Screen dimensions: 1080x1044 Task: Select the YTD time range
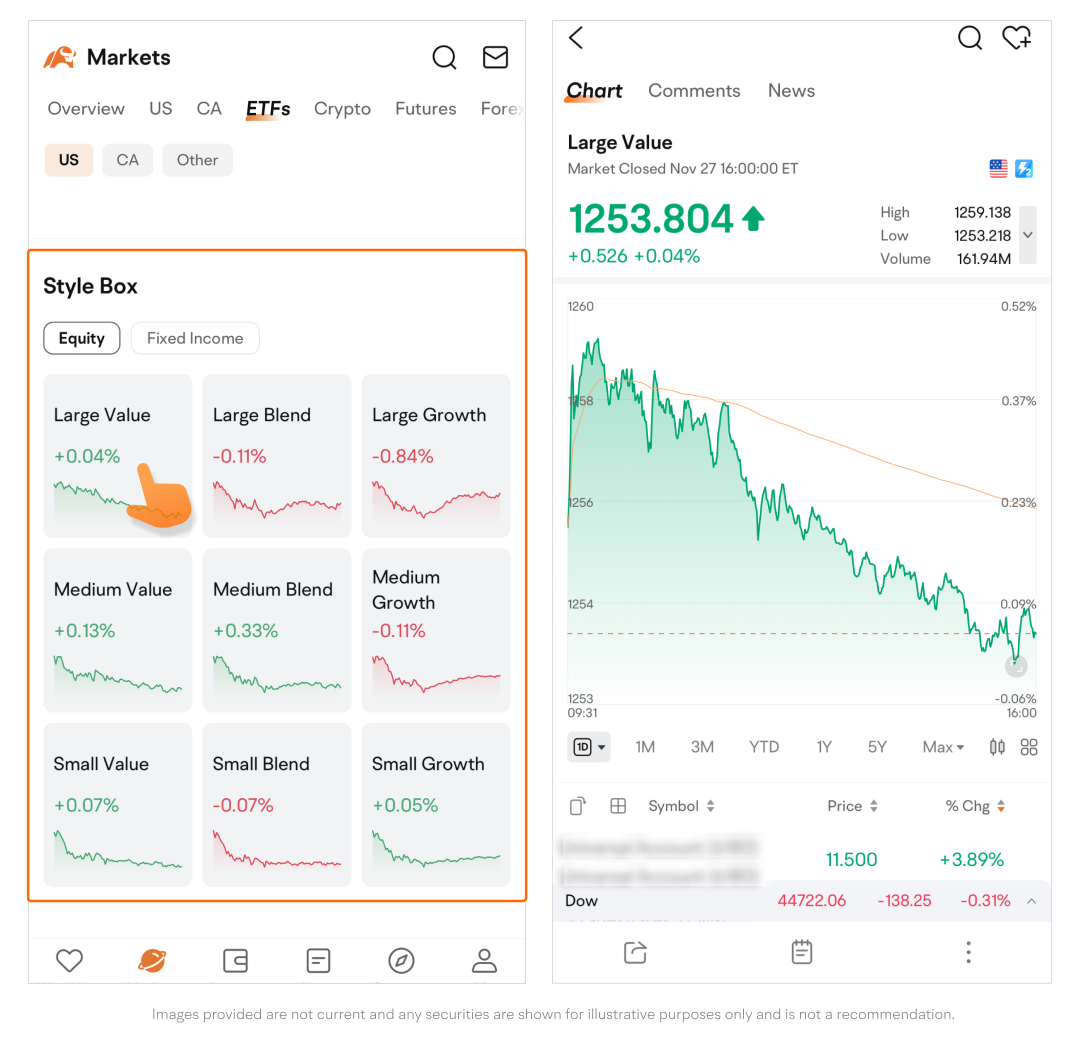pyautogui.click(x=764, y=747)
